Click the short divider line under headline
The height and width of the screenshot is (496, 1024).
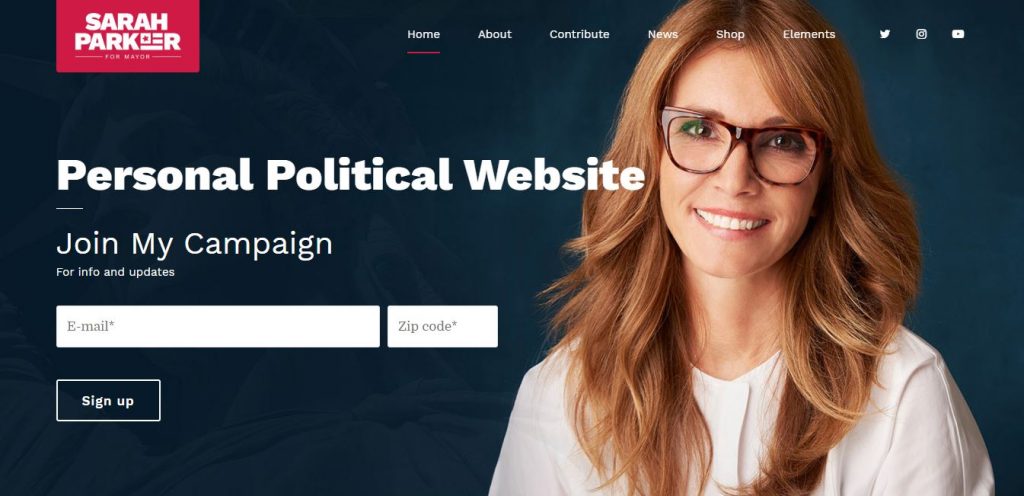69,208
